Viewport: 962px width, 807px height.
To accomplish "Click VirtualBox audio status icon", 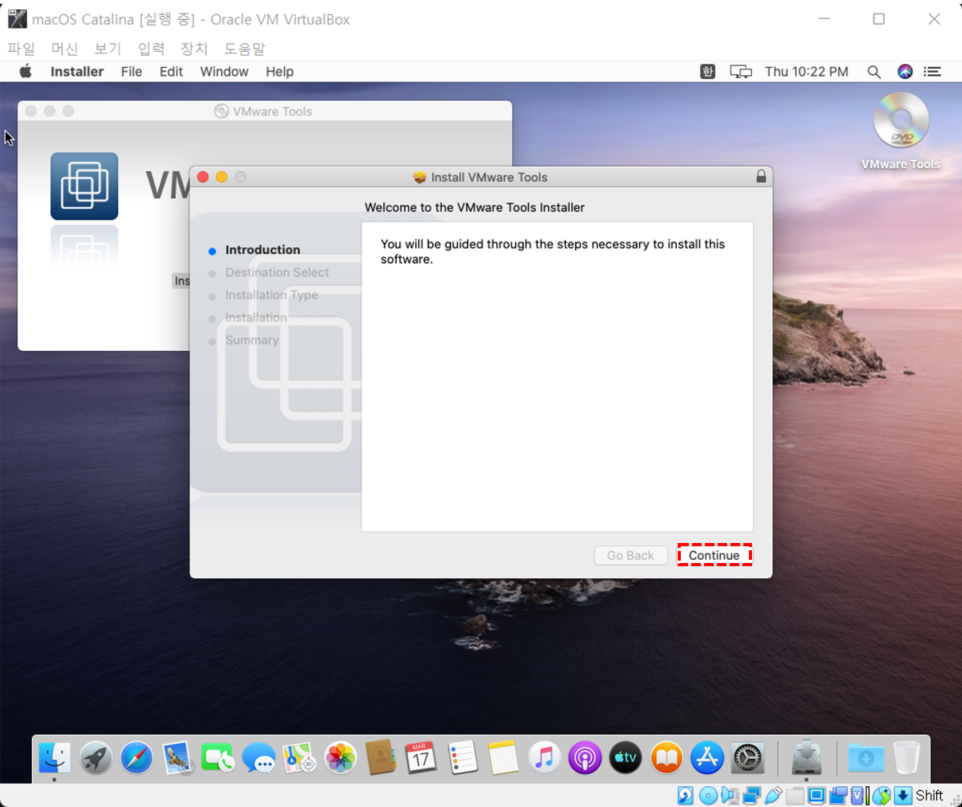I will pos(729,795).
